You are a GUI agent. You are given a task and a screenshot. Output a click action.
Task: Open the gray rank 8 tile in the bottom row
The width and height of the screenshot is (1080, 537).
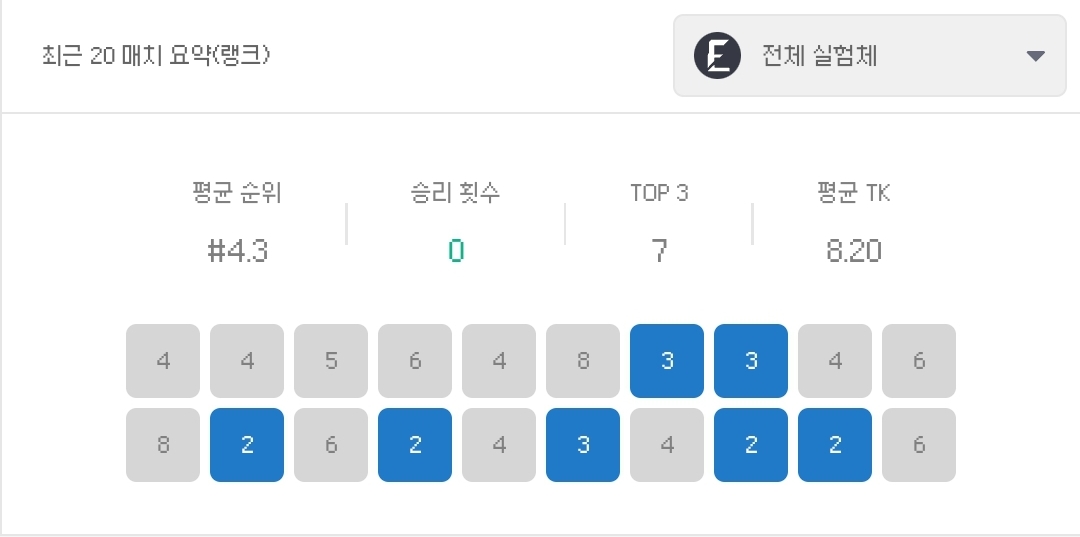coord(163,445)
